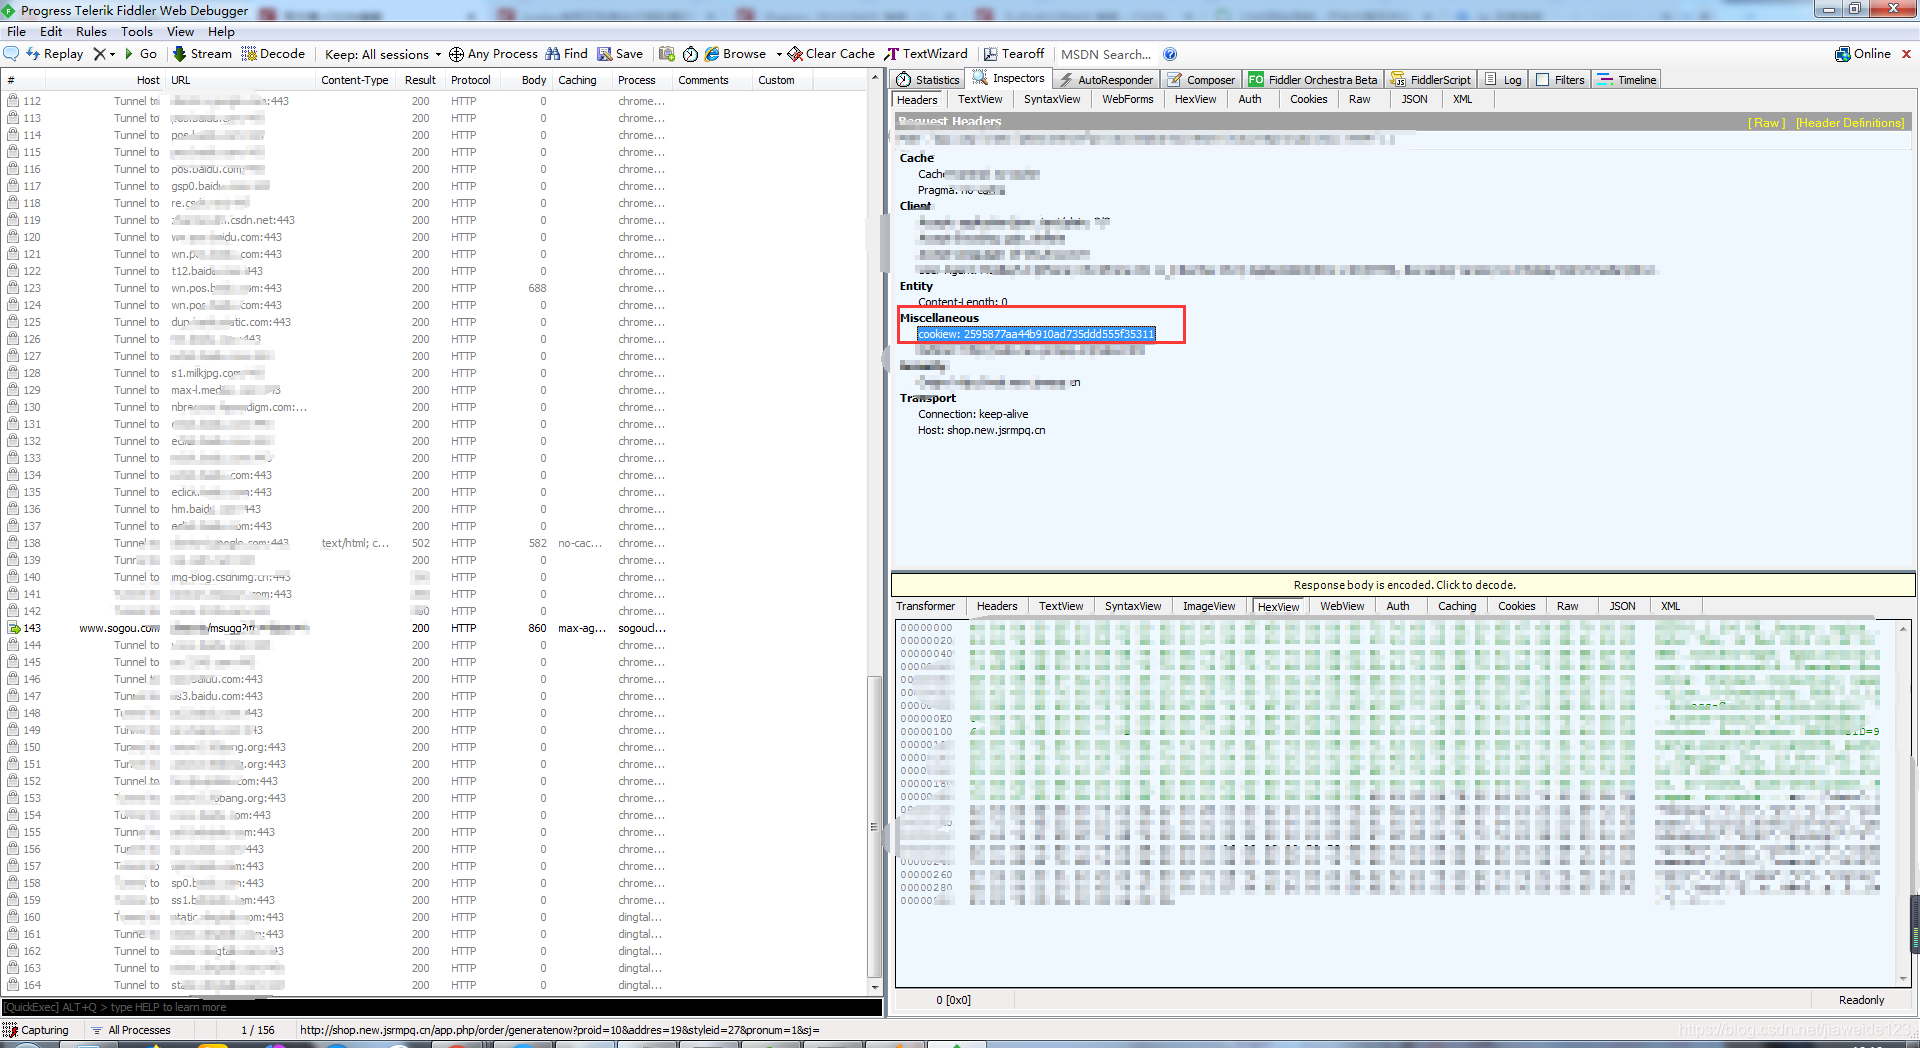Click the response body encoded decode bar
This screenshot has height=1048, width=1920.
(x=1403, y=585)
